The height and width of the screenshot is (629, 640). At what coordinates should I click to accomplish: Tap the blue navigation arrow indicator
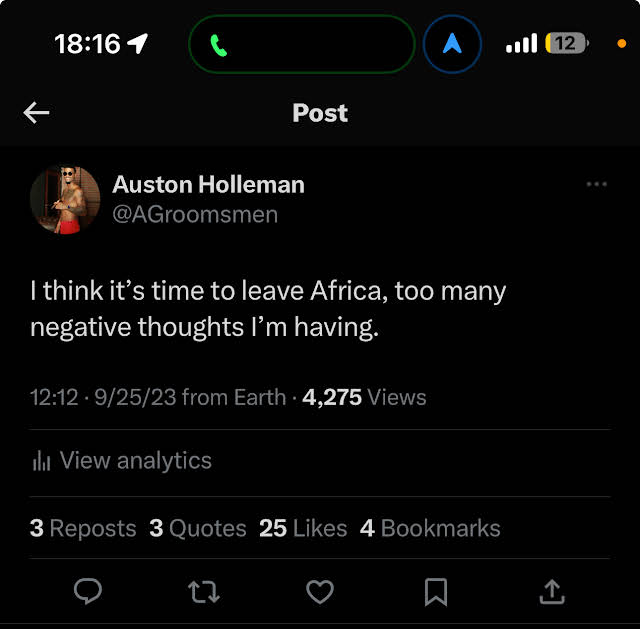click(452, 44)
